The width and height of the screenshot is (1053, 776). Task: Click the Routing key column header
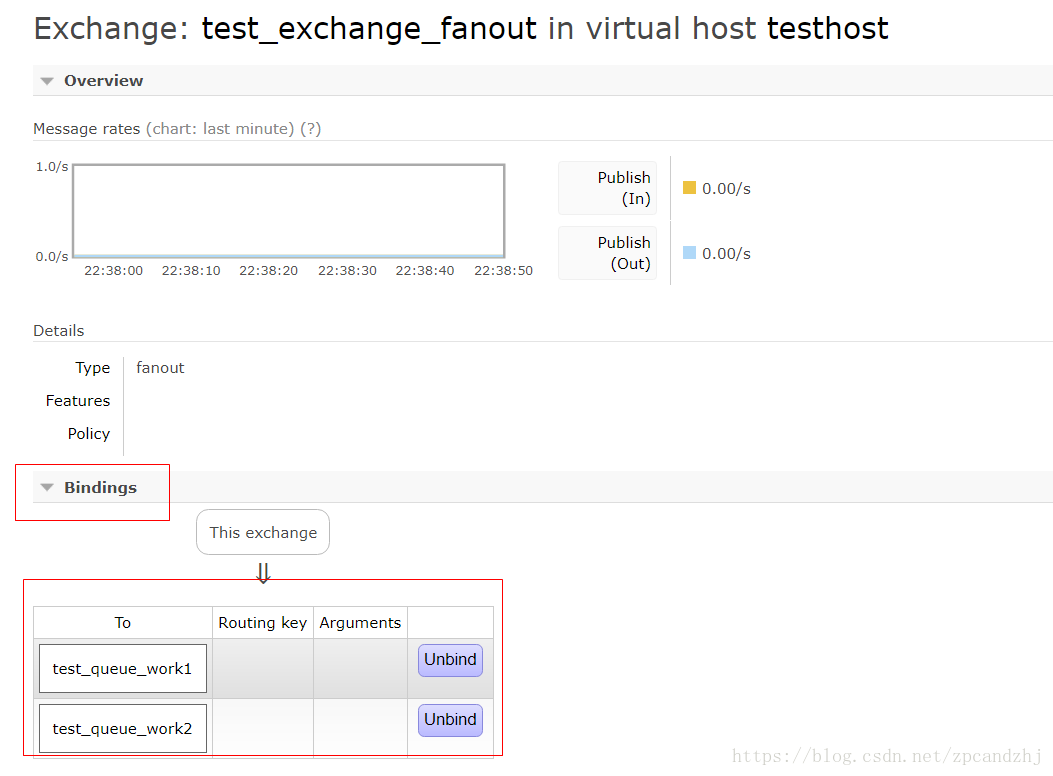point(263,623)
